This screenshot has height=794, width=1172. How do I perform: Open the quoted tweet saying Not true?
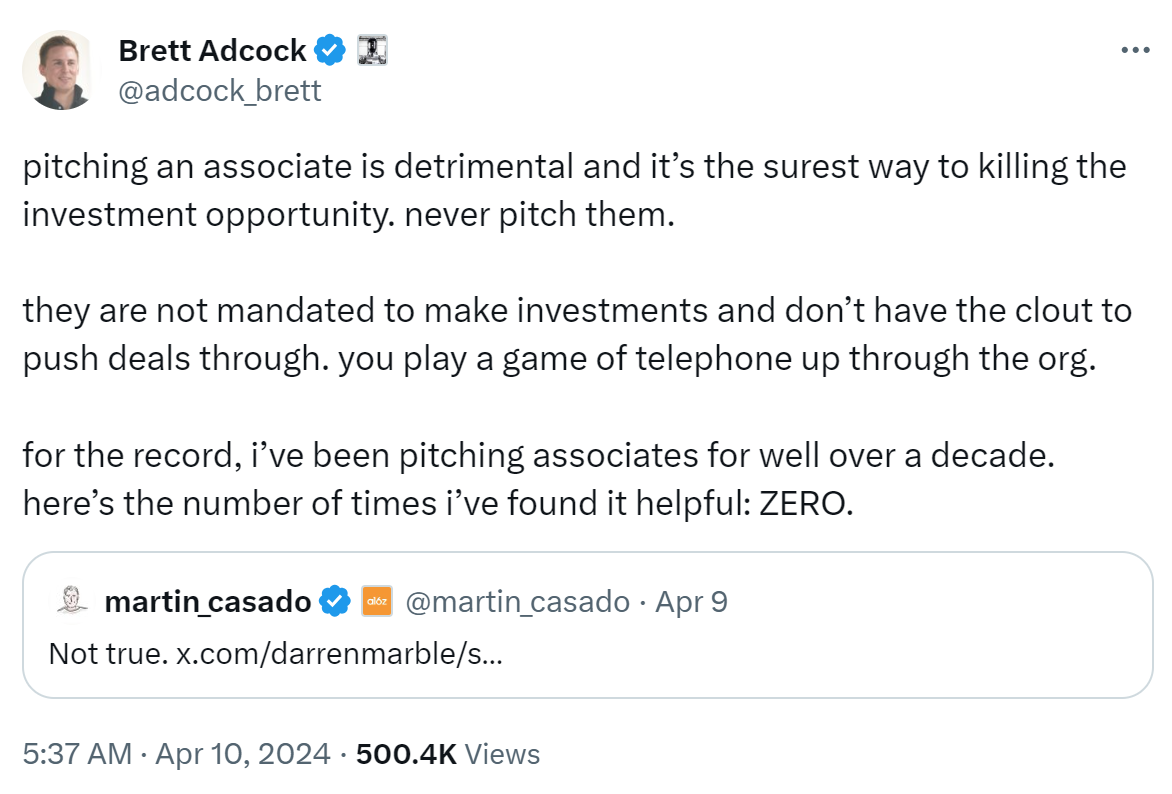[x=587, y=625]
